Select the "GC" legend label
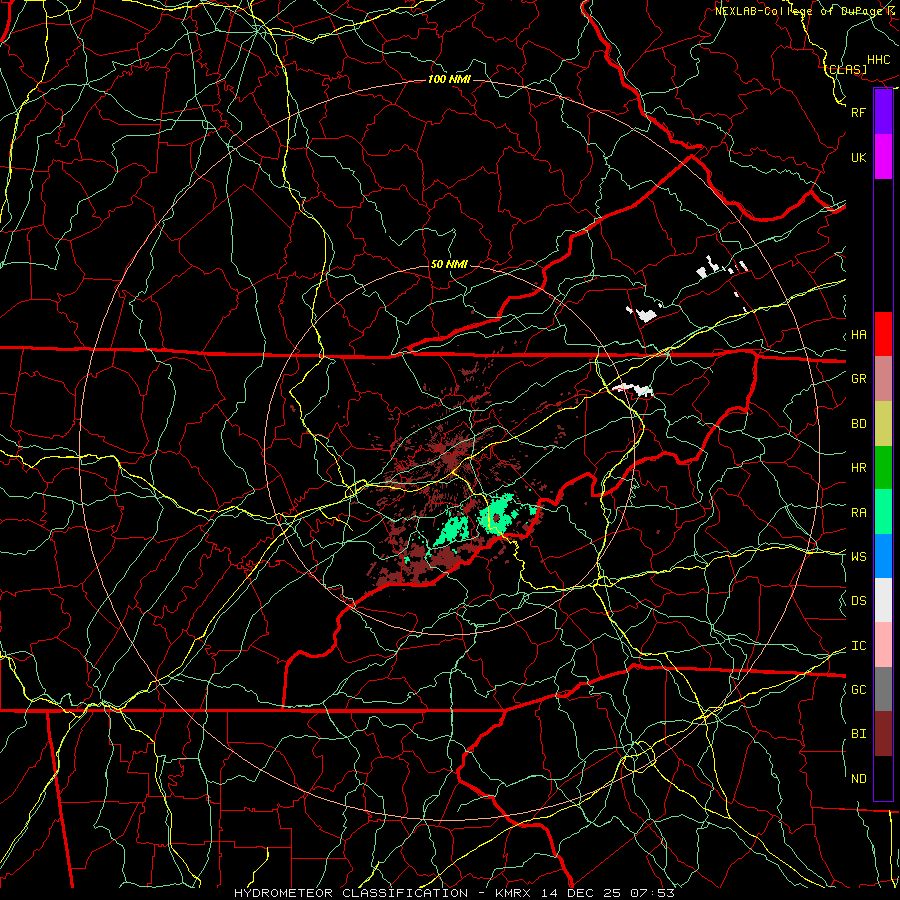 pos(858,690)
